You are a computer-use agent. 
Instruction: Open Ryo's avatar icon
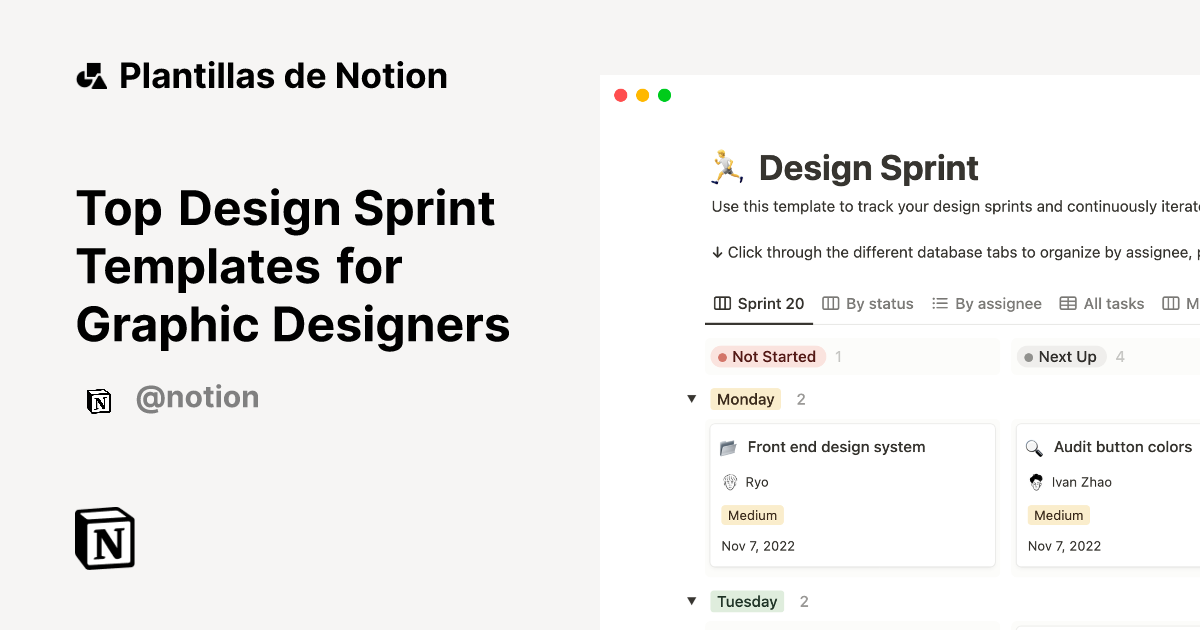[x=730, y=482]
